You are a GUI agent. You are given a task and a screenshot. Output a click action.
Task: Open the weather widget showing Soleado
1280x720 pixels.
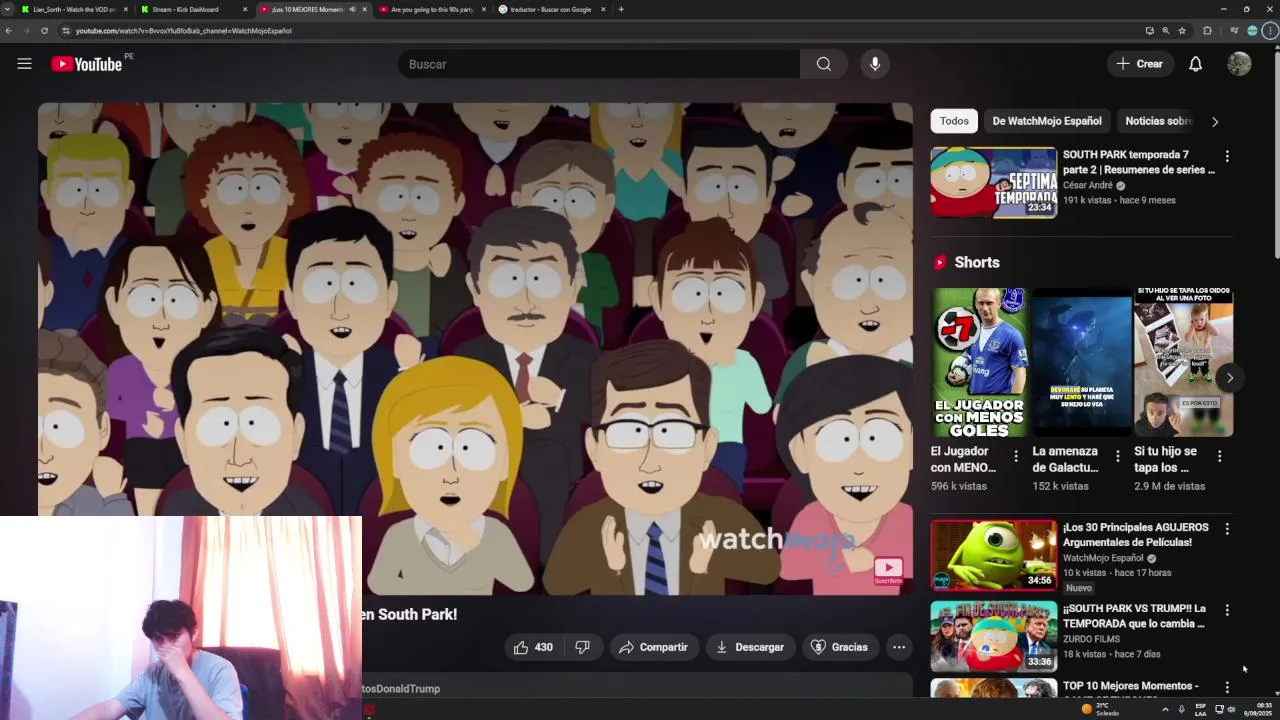tap(1101, 709)
